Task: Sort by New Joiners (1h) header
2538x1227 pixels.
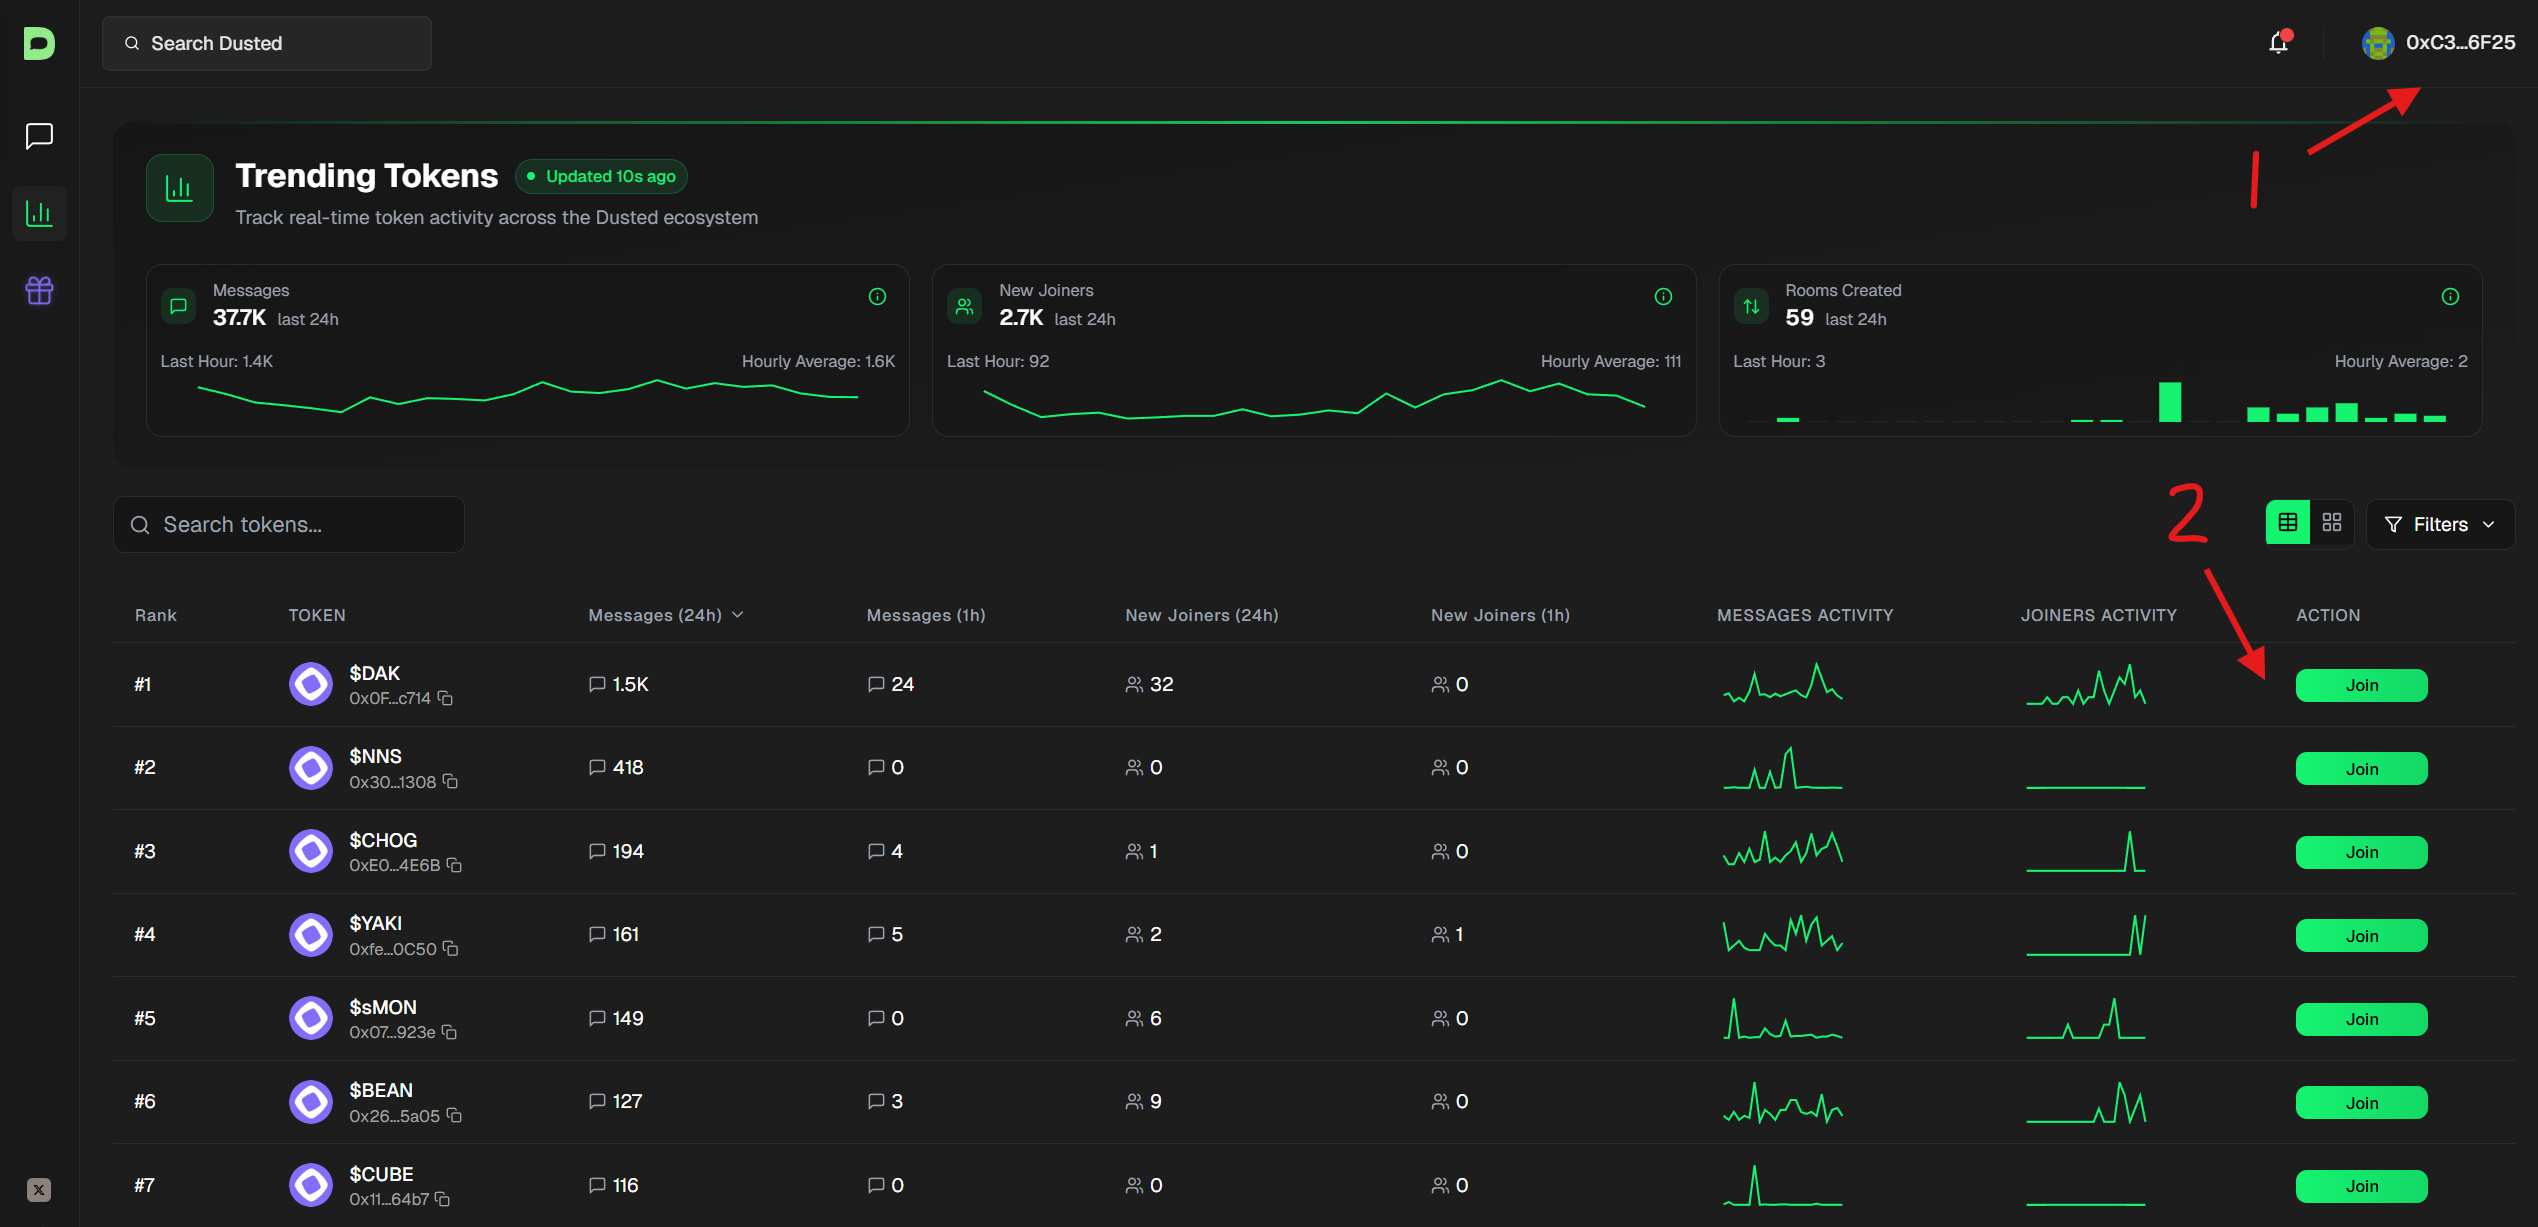Action: 1500,615
